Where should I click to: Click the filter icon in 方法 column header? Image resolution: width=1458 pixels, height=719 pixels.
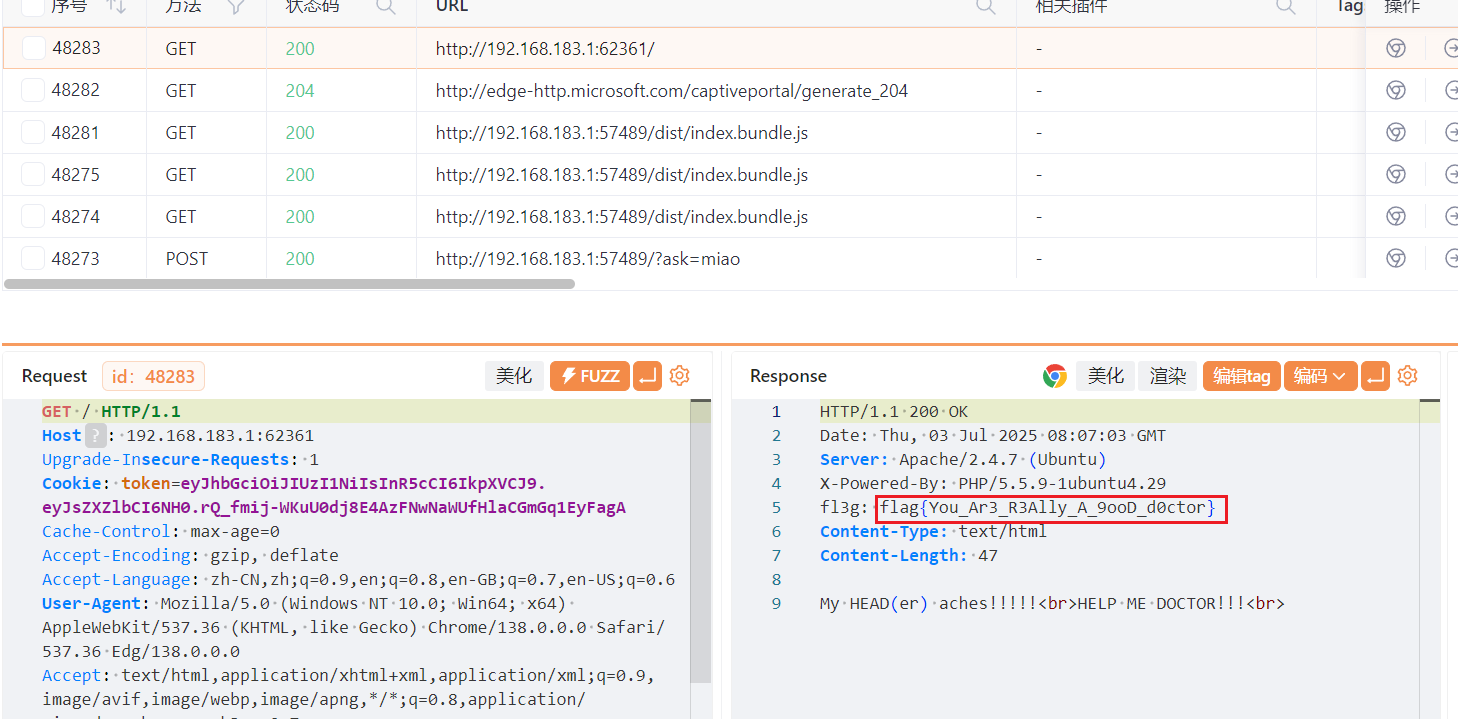click(x=236, y=6)
